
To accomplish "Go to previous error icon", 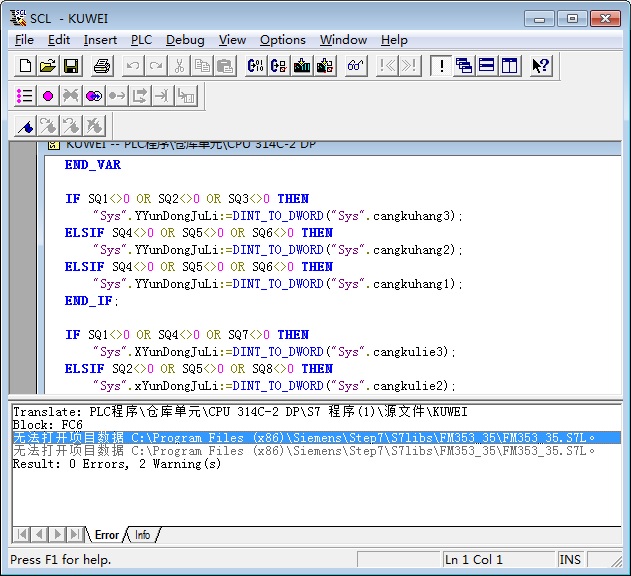I will click(x=387, y=66).
